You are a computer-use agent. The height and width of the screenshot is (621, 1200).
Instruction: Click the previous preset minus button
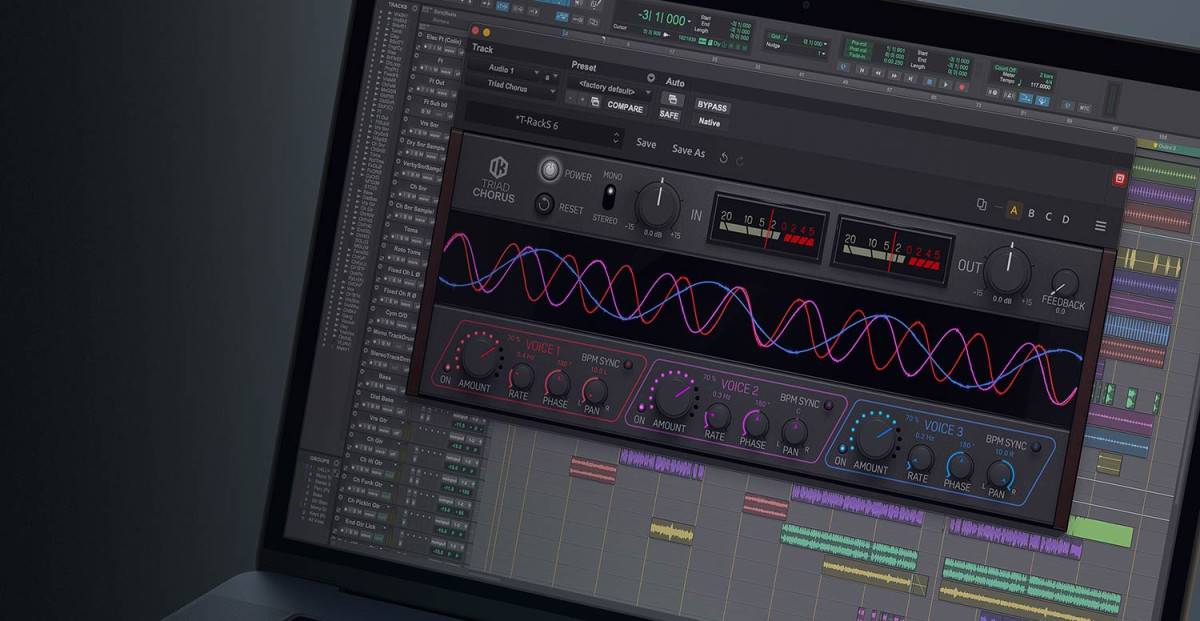pos(570,100)
